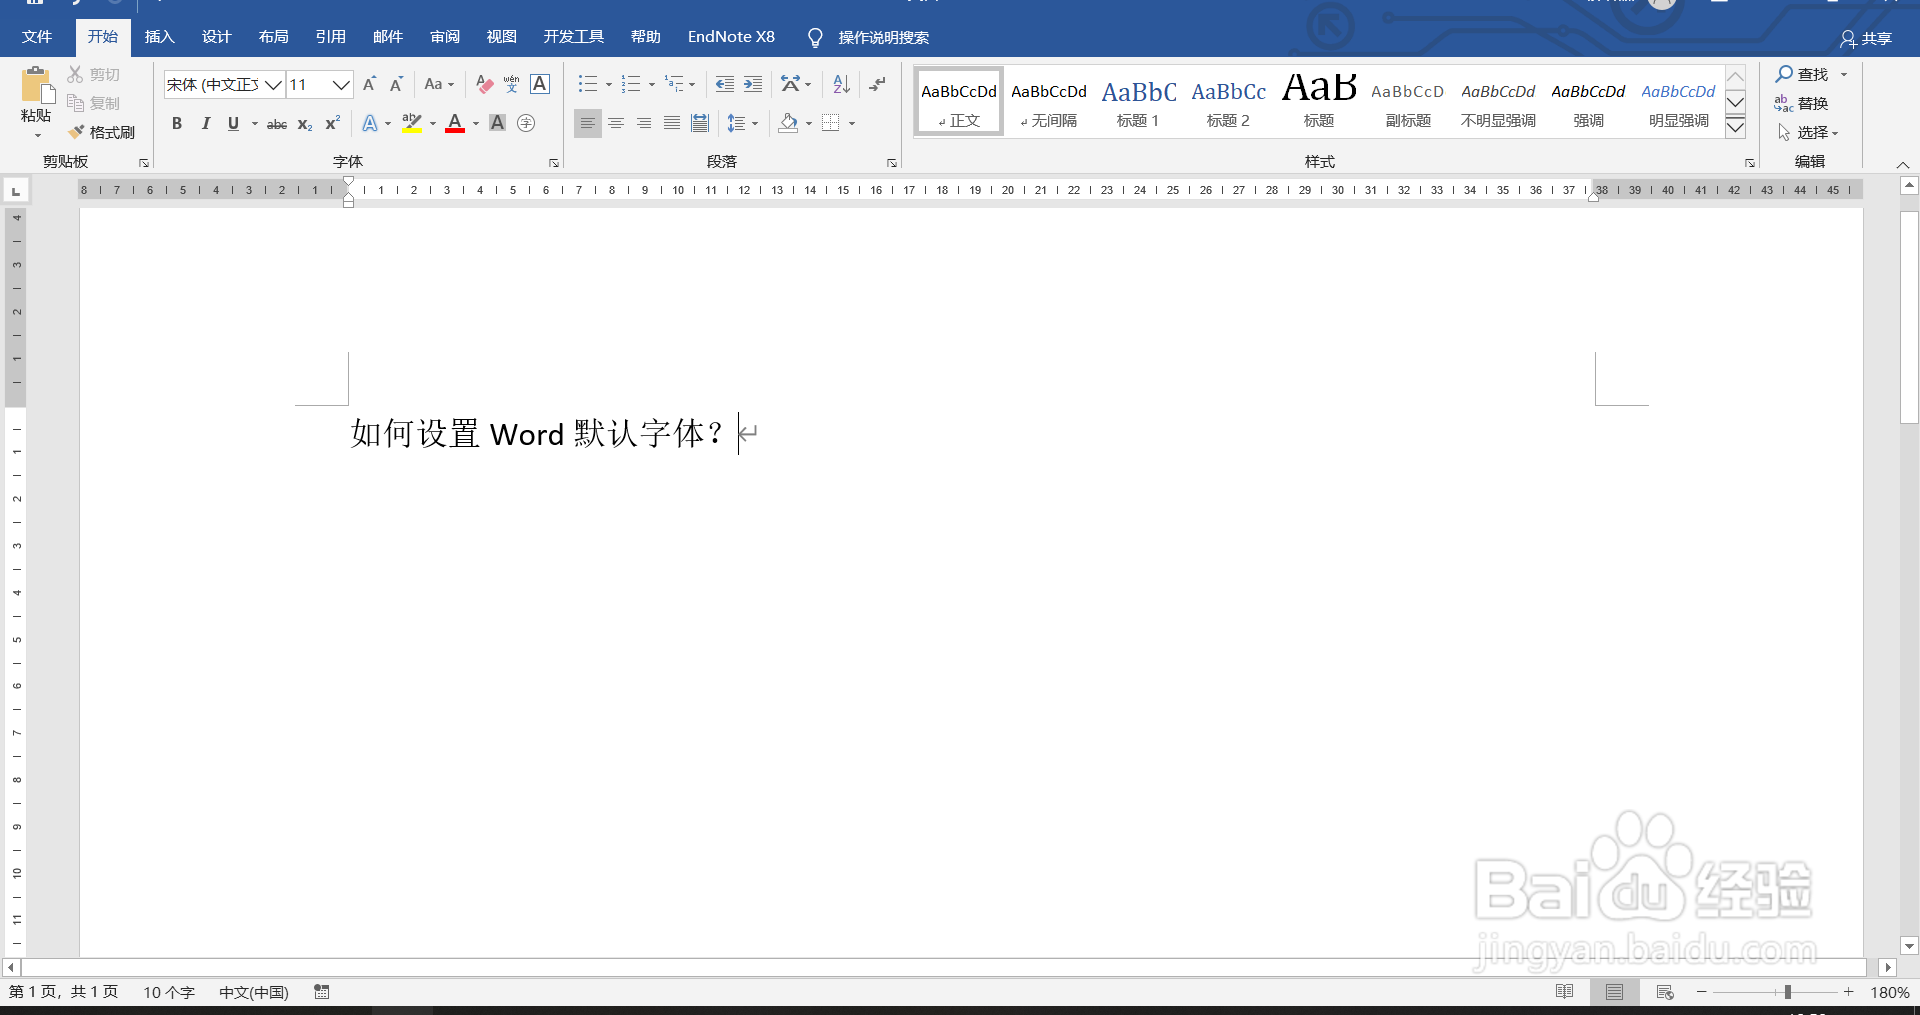Click the Paste clipboard icon
1920x1015 pixels.
[38, 86]
